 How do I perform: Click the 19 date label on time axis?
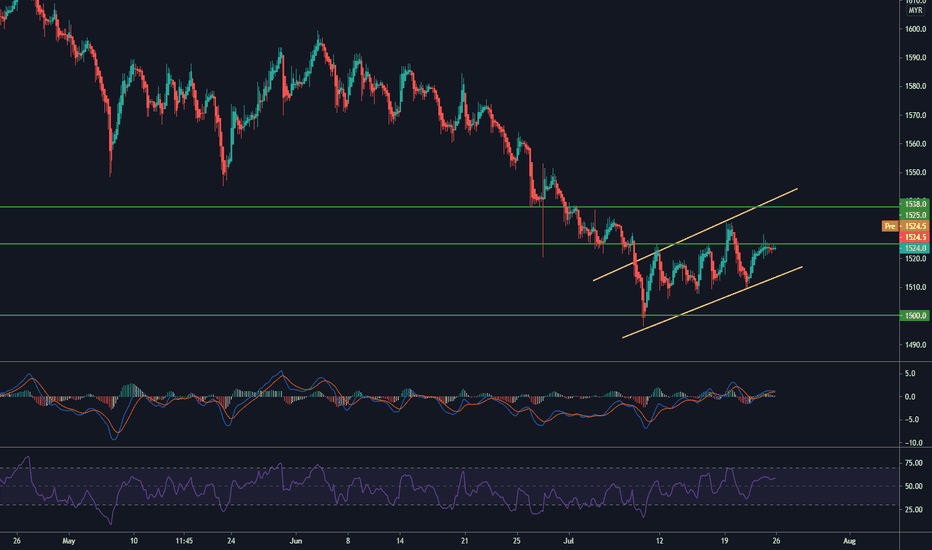click(725, 541)
